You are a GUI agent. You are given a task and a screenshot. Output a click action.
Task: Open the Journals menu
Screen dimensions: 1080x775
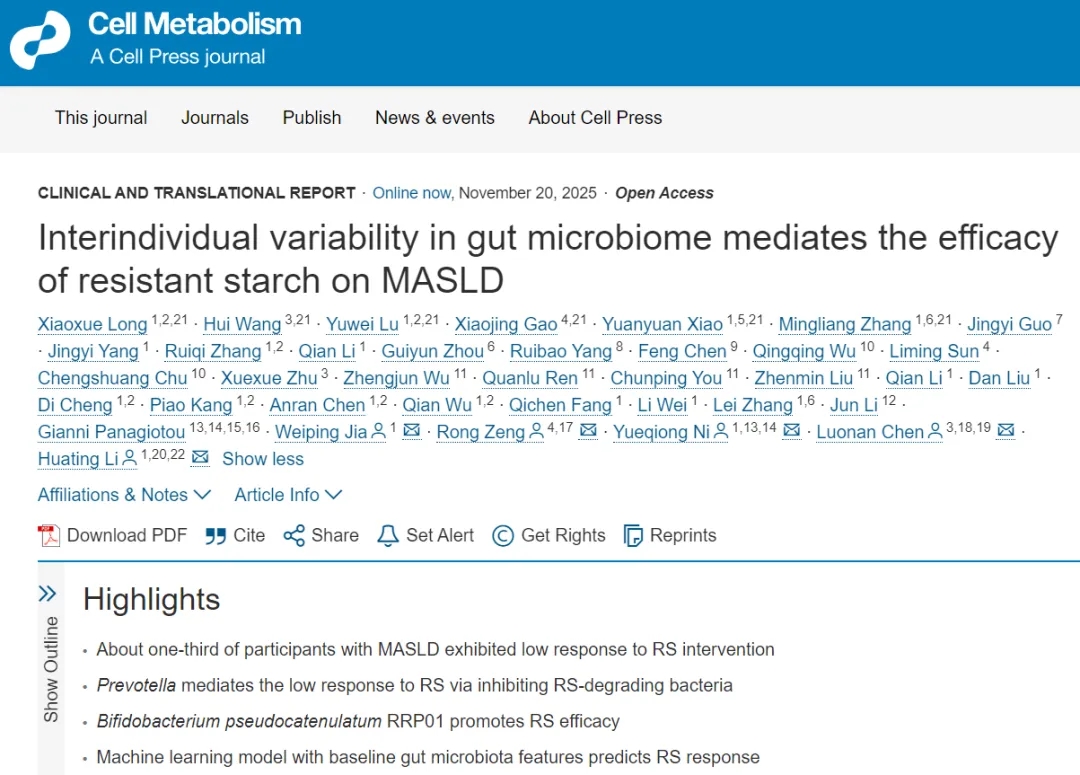tap(214, 118)
